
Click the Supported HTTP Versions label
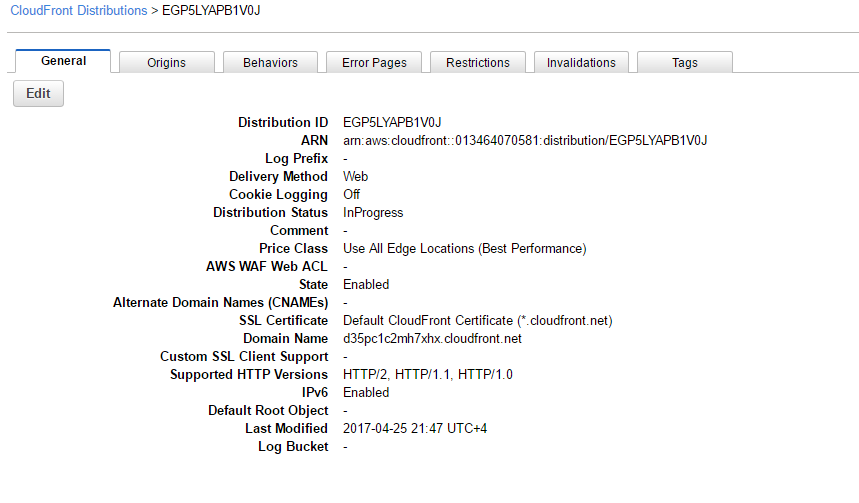(x=249, y=375)
